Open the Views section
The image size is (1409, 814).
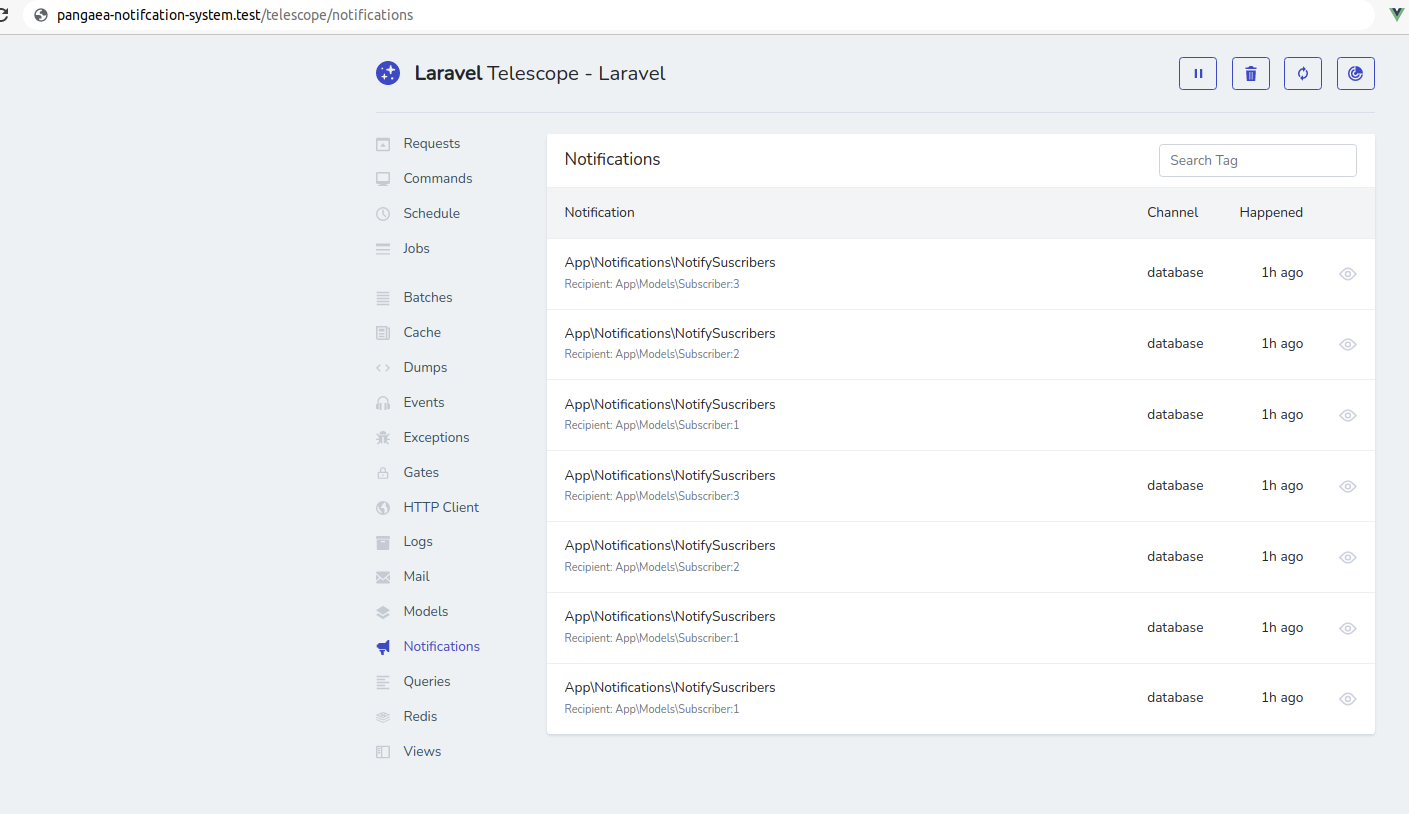(x=421, y=751)
